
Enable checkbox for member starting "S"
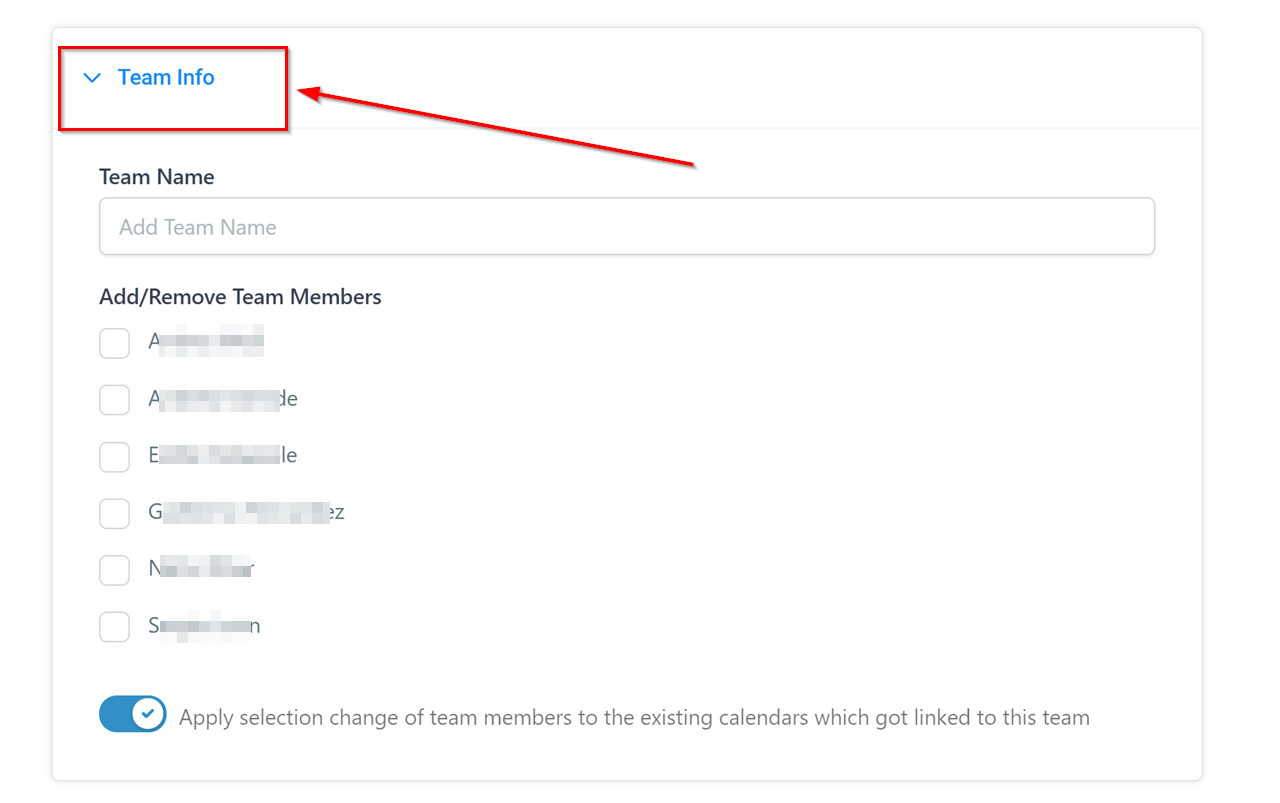coord(115,627)
